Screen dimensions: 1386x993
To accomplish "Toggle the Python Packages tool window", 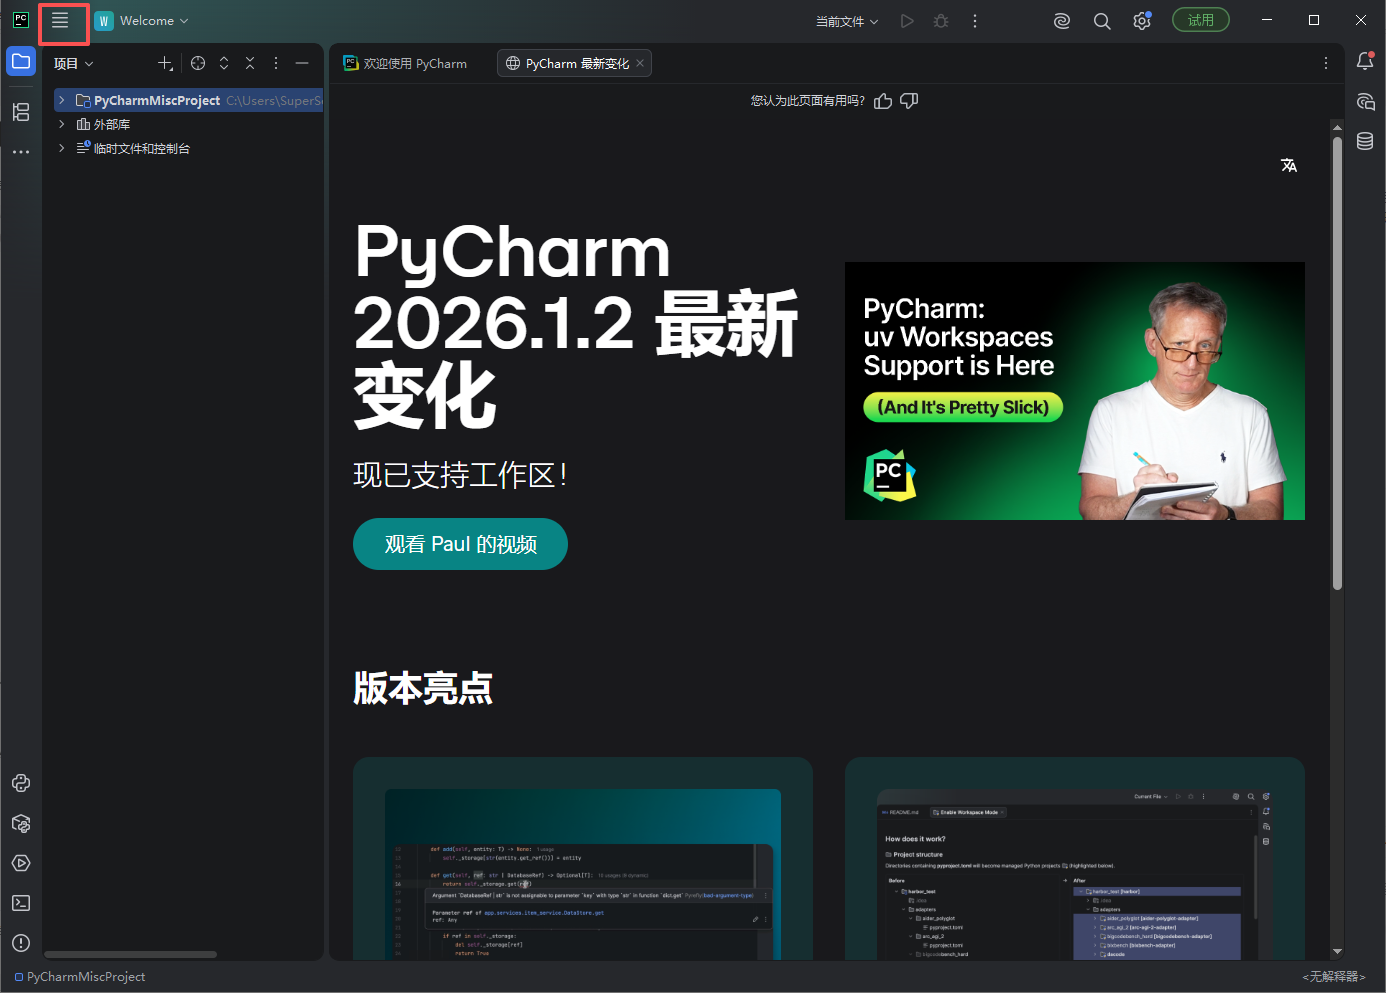I will [x=21, y=823].
